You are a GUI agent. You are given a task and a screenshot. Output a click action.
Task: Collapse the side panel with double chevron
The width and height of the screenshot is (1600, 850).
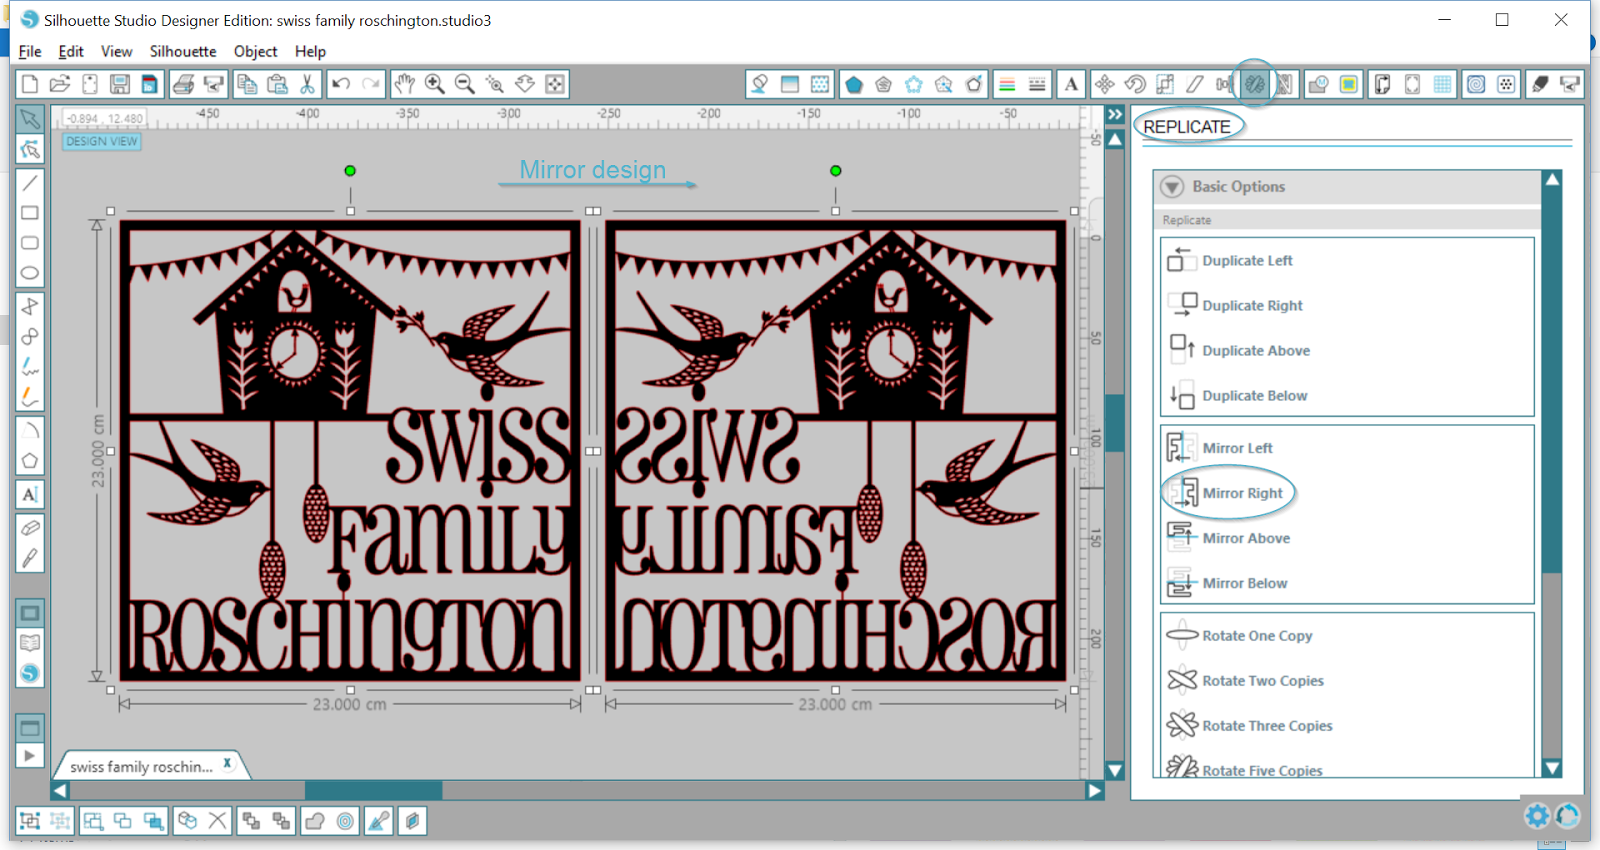pos(1115,115)
